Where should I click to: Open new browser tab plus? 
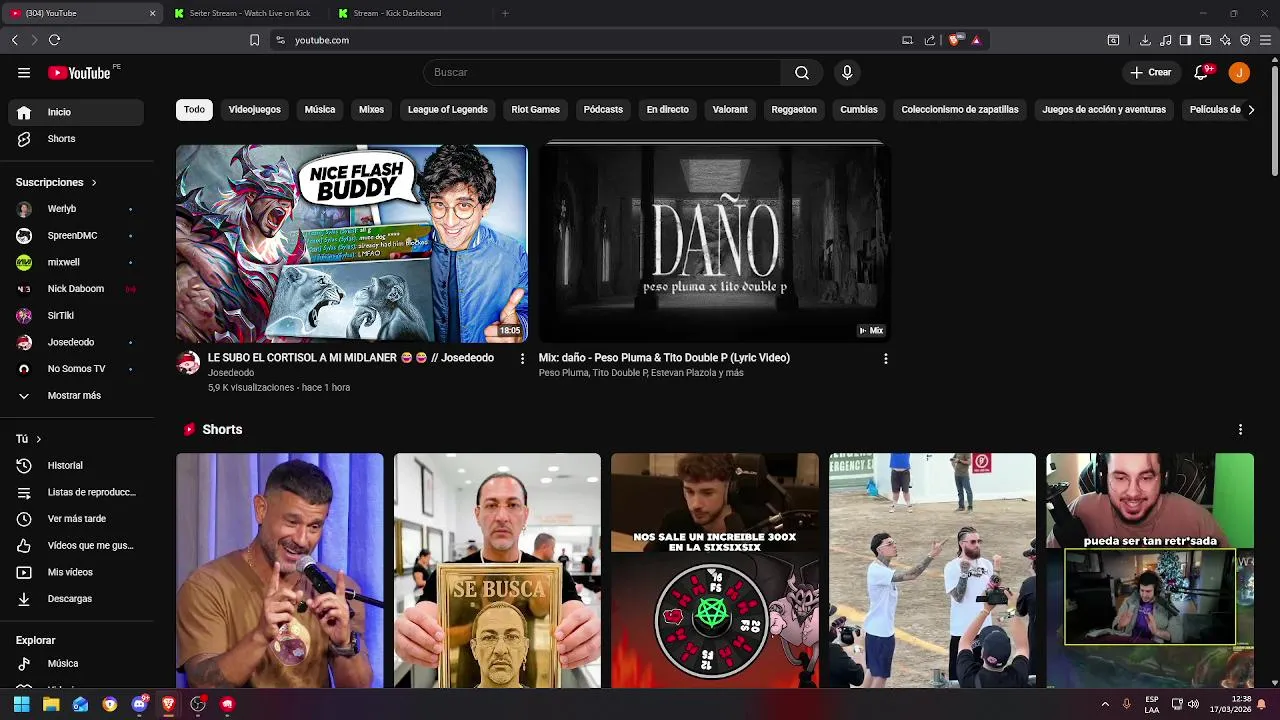click(505, 13)
